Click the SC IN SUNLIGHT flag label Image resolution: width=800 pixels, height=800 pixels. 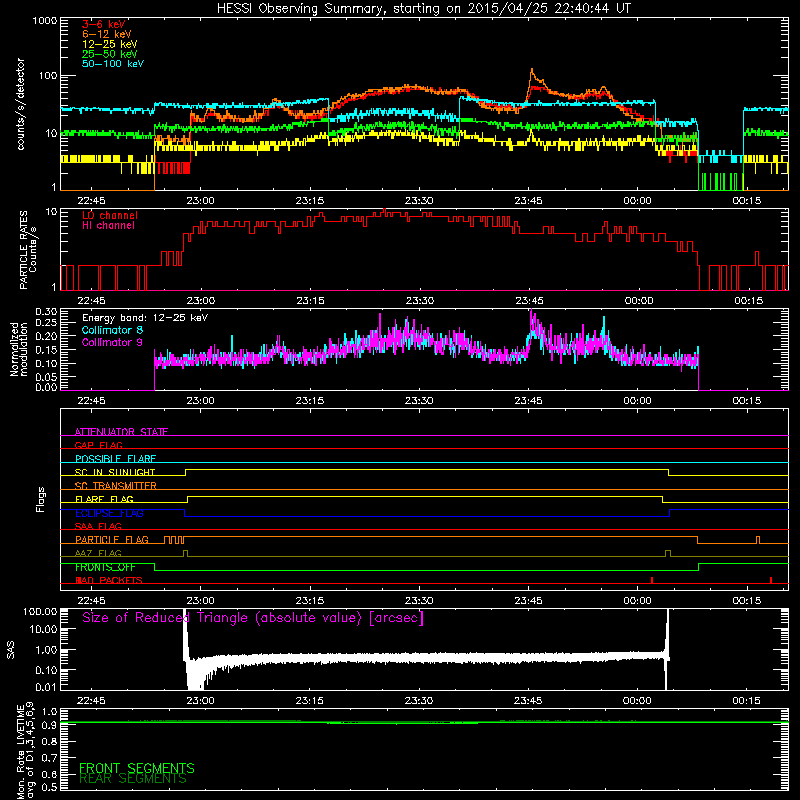point(115,472)
